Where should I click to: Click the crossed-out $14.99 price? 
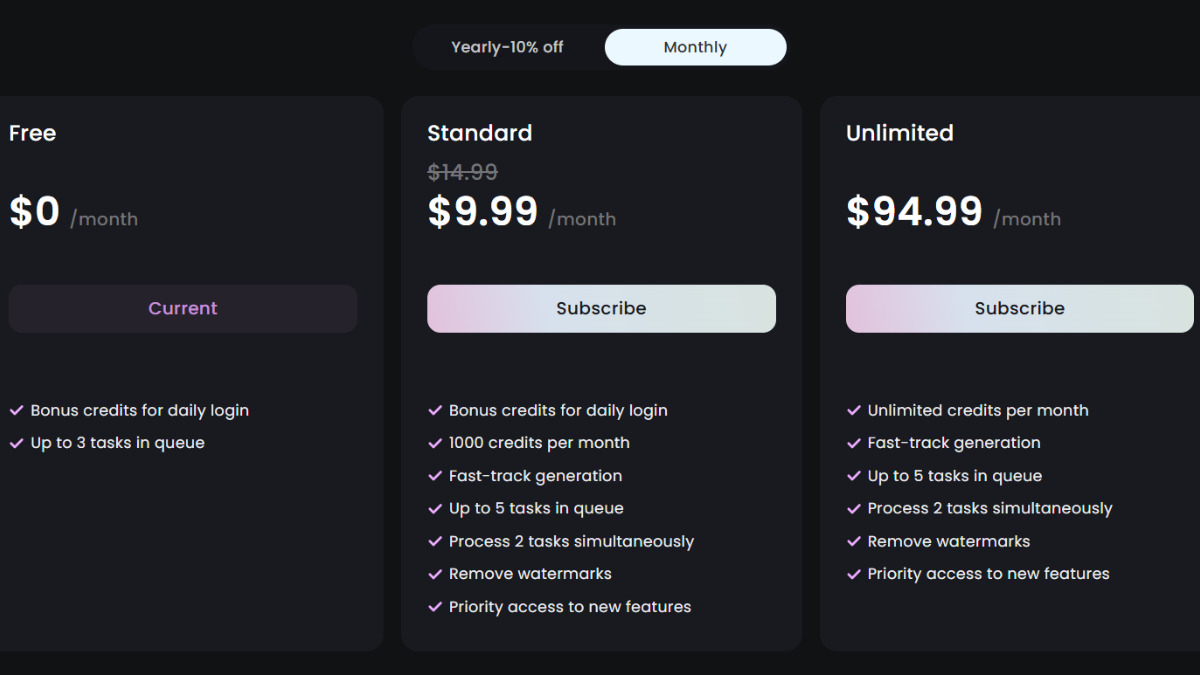point(462,172)
